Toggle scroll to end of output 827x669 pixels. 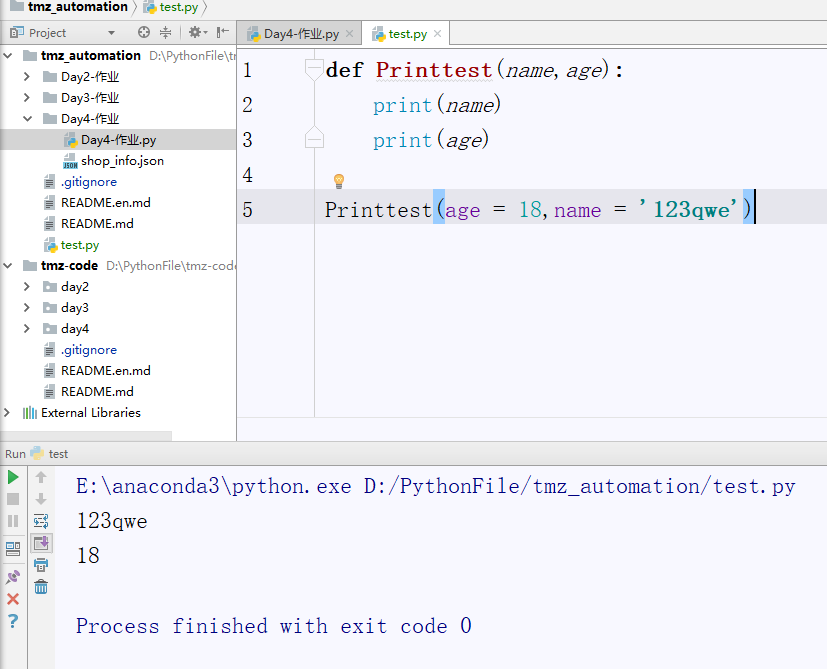click(x=41, y=543)
